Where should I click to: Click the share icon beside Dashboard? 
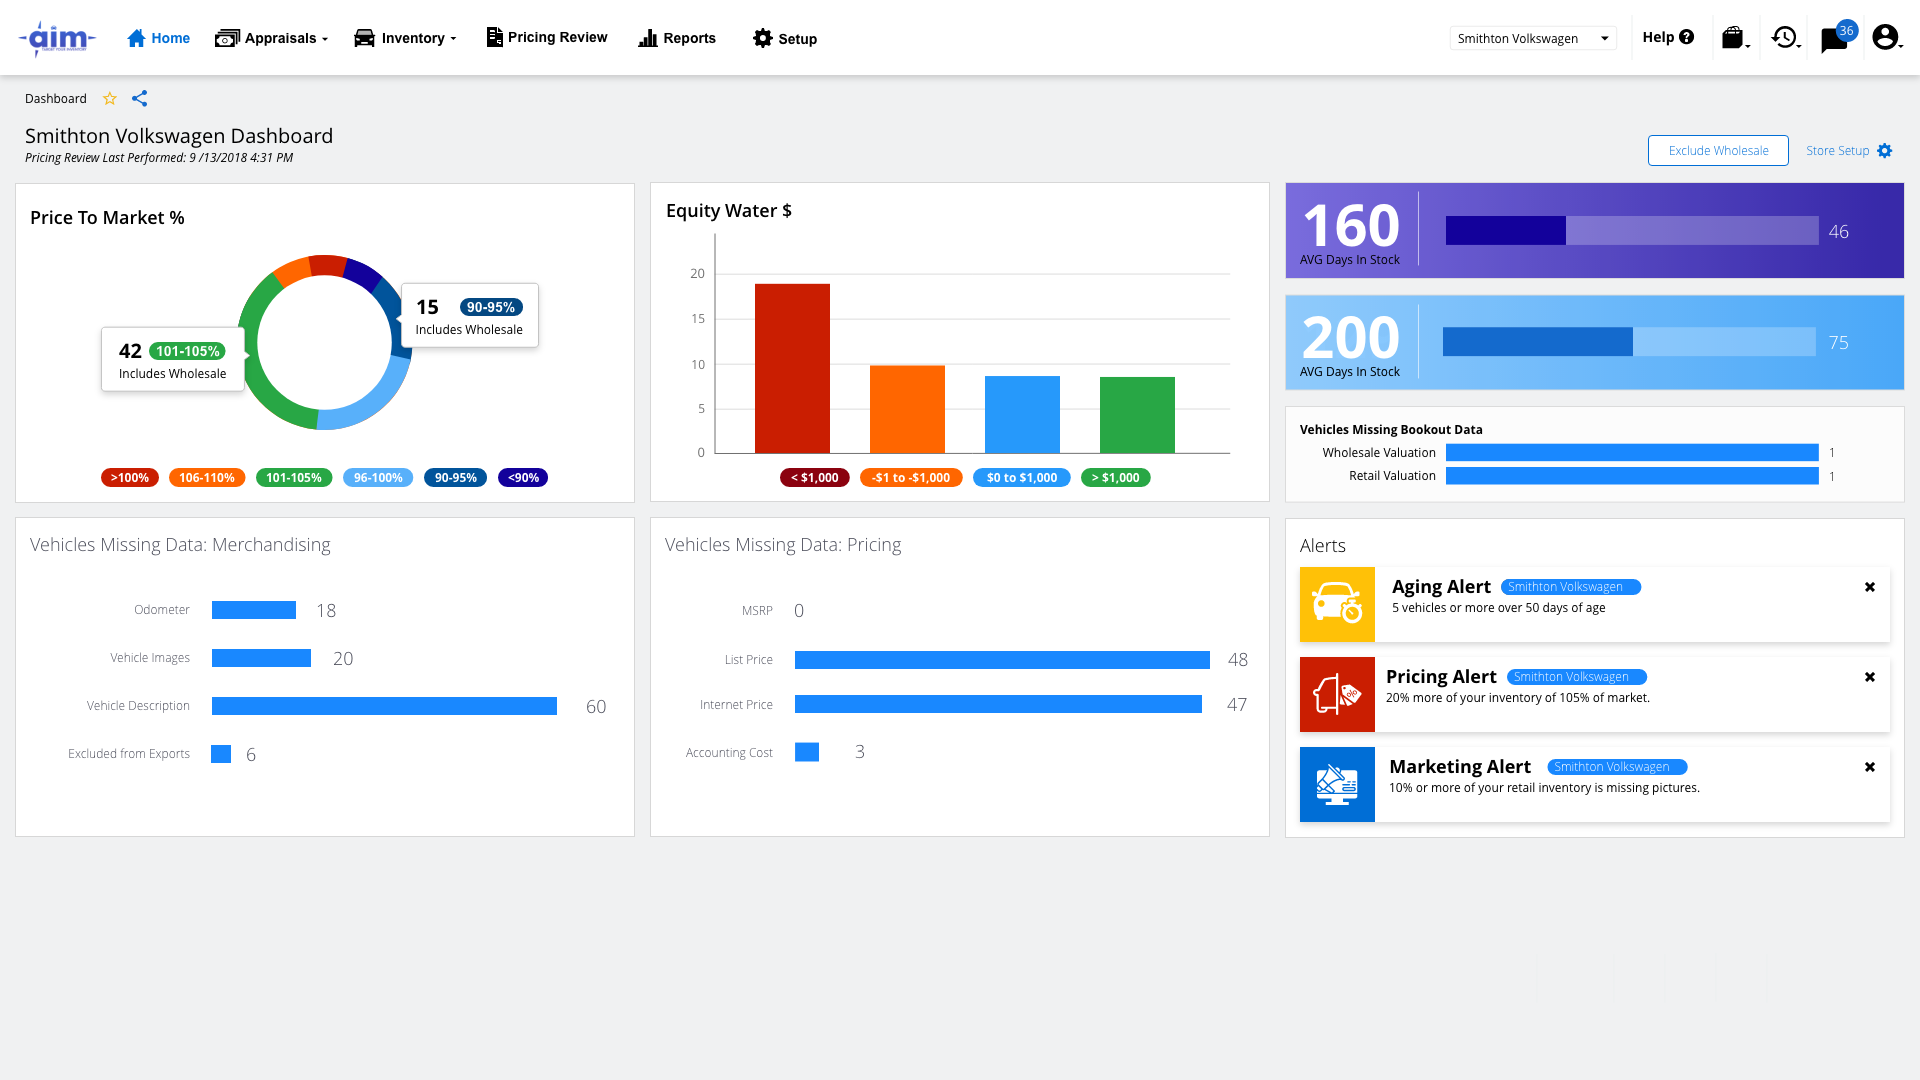(x=140, y=99)
